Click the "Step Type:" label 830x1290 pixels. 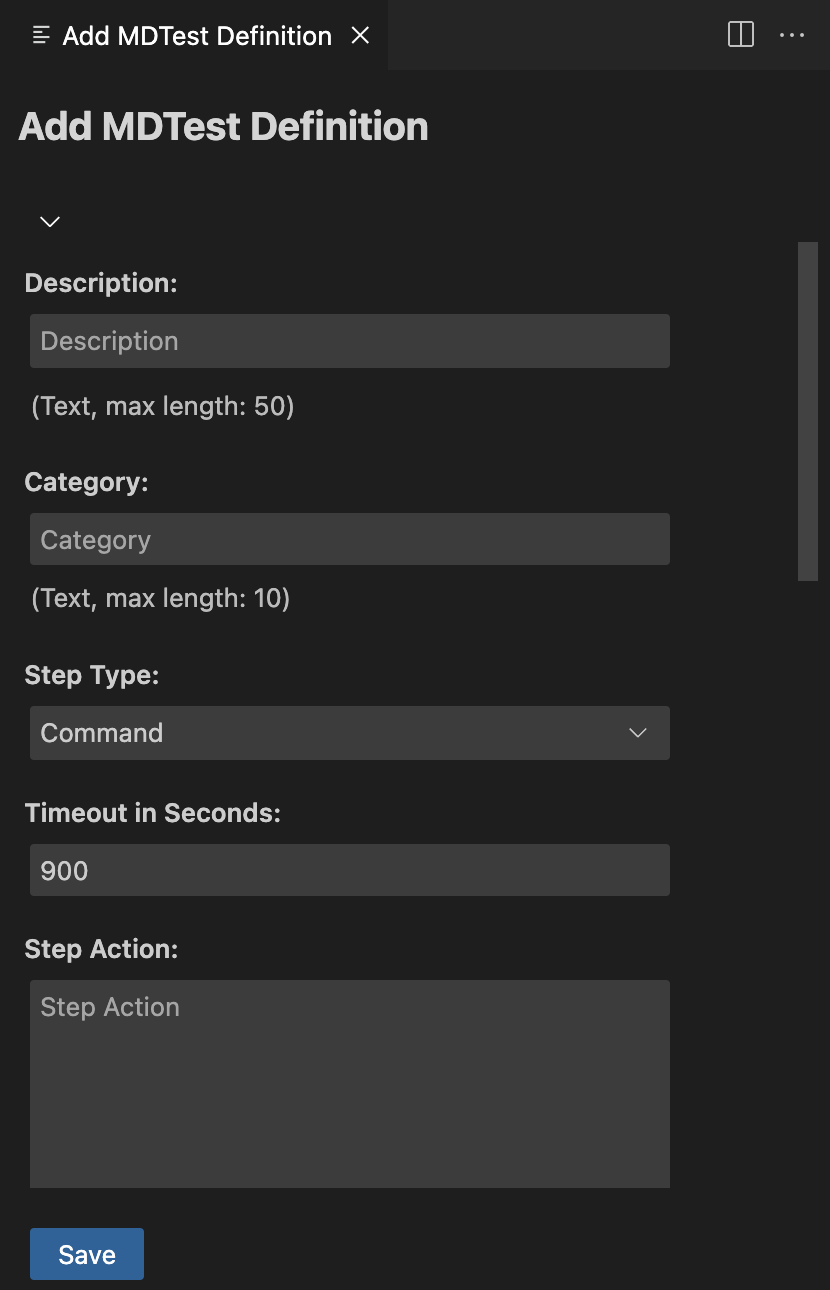[x=92, y=675]
